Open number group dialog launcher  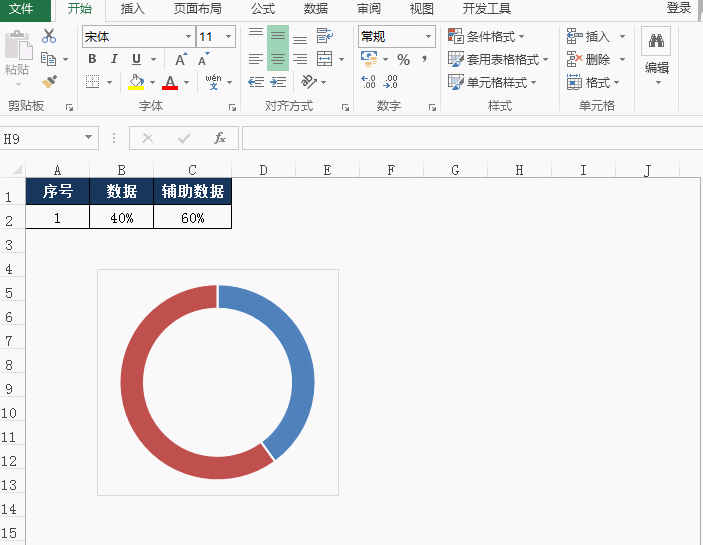(x=432, y=107)
